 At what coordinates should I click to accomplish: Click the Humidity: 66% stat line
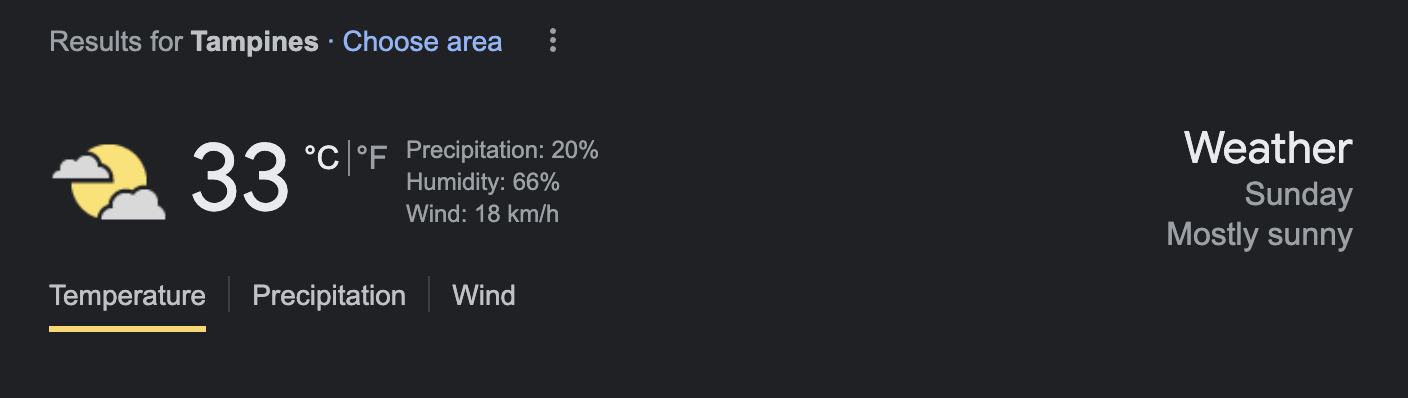483,182
